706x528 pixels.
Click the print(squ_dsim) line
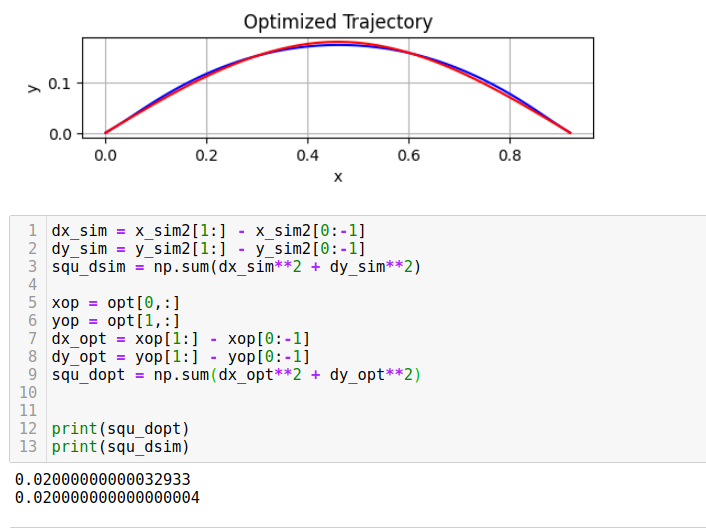point(121,447)
